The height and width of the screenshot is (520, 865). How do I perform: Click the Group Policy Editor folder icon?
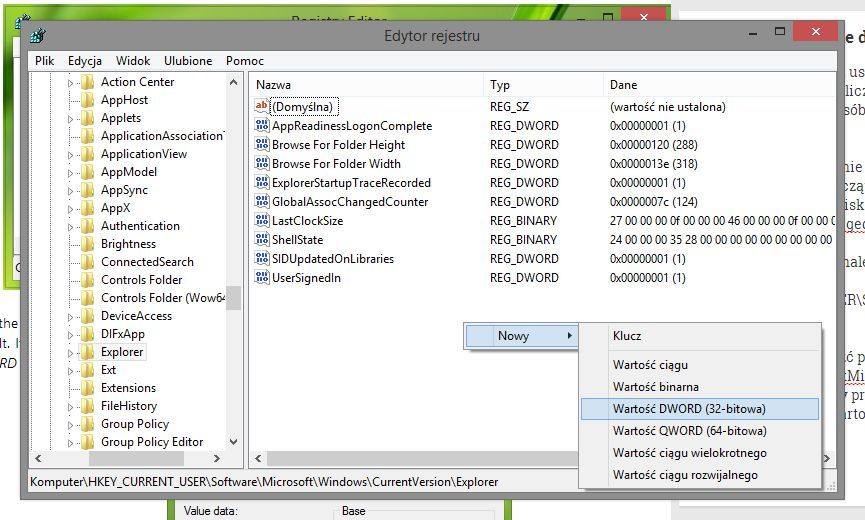click(87, 442)
